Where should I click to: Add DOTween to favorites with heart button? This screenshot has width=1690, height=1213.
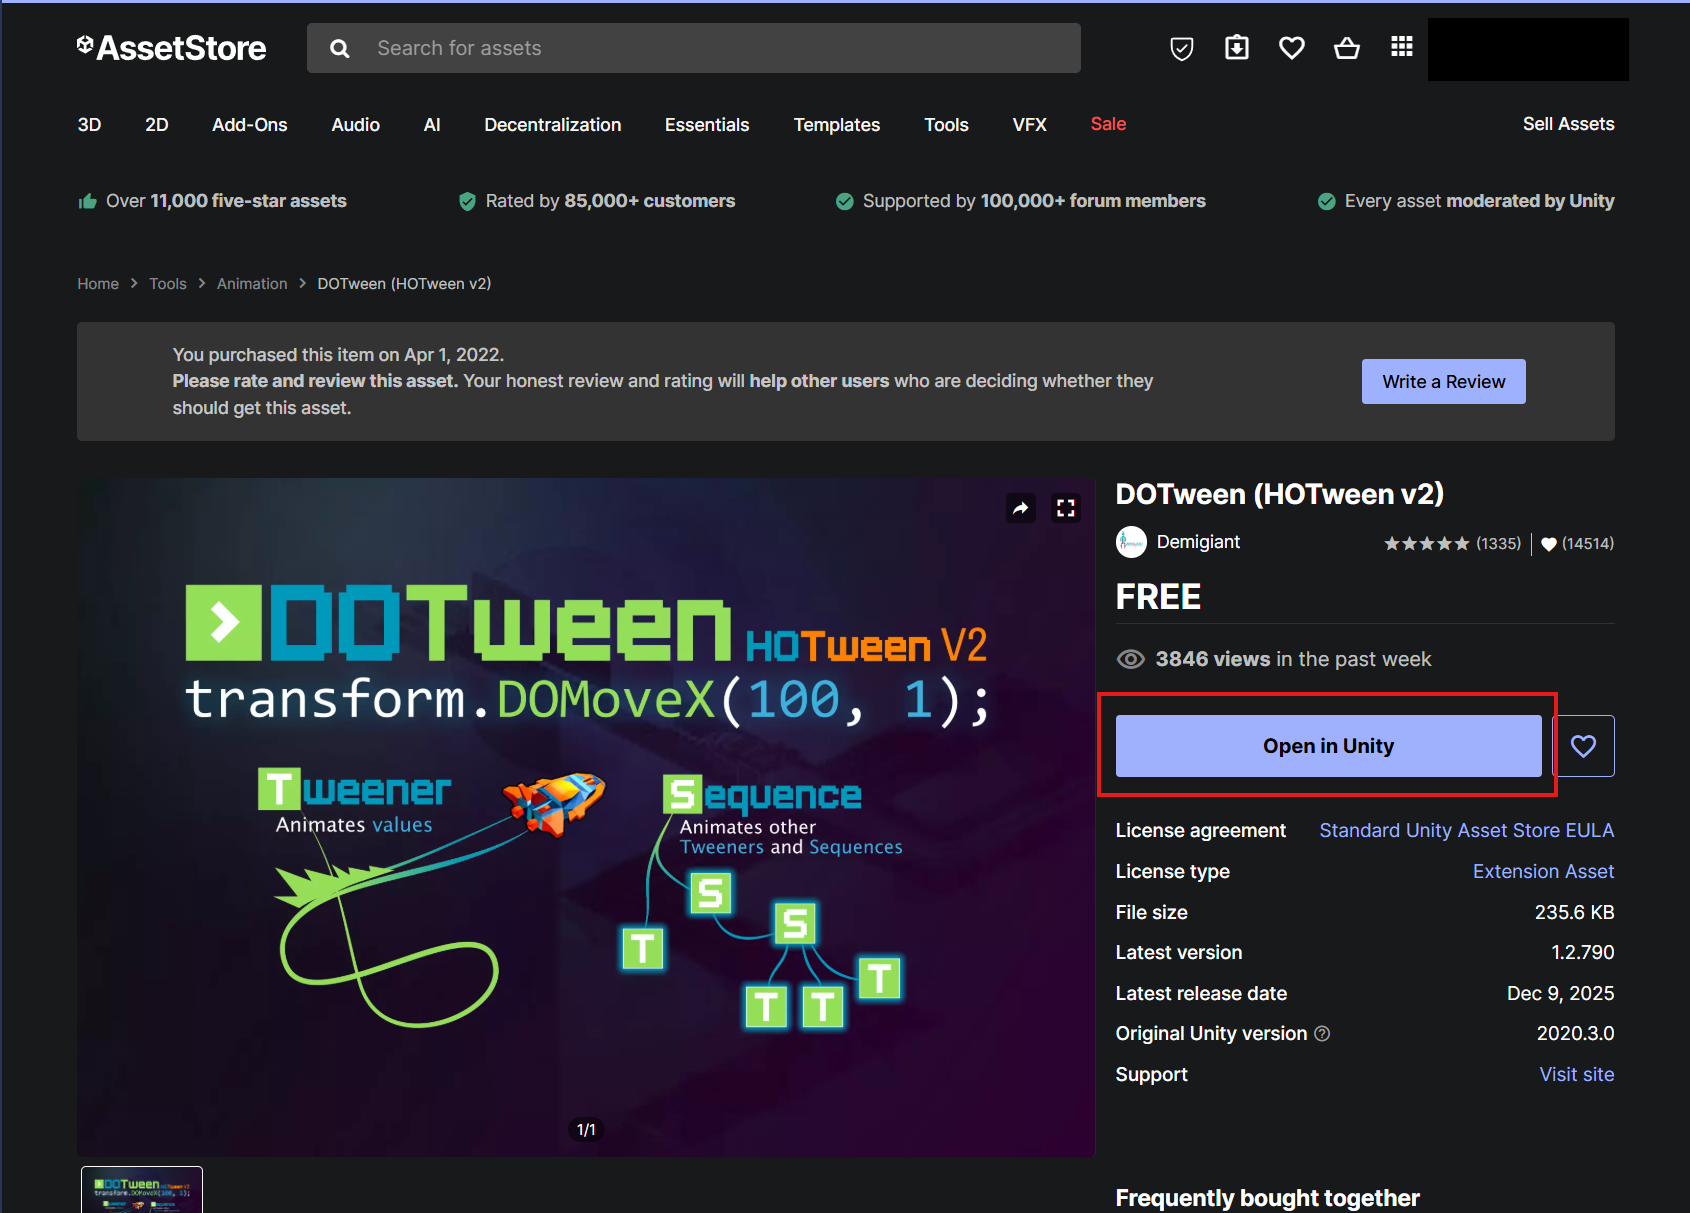(1583, 746)
